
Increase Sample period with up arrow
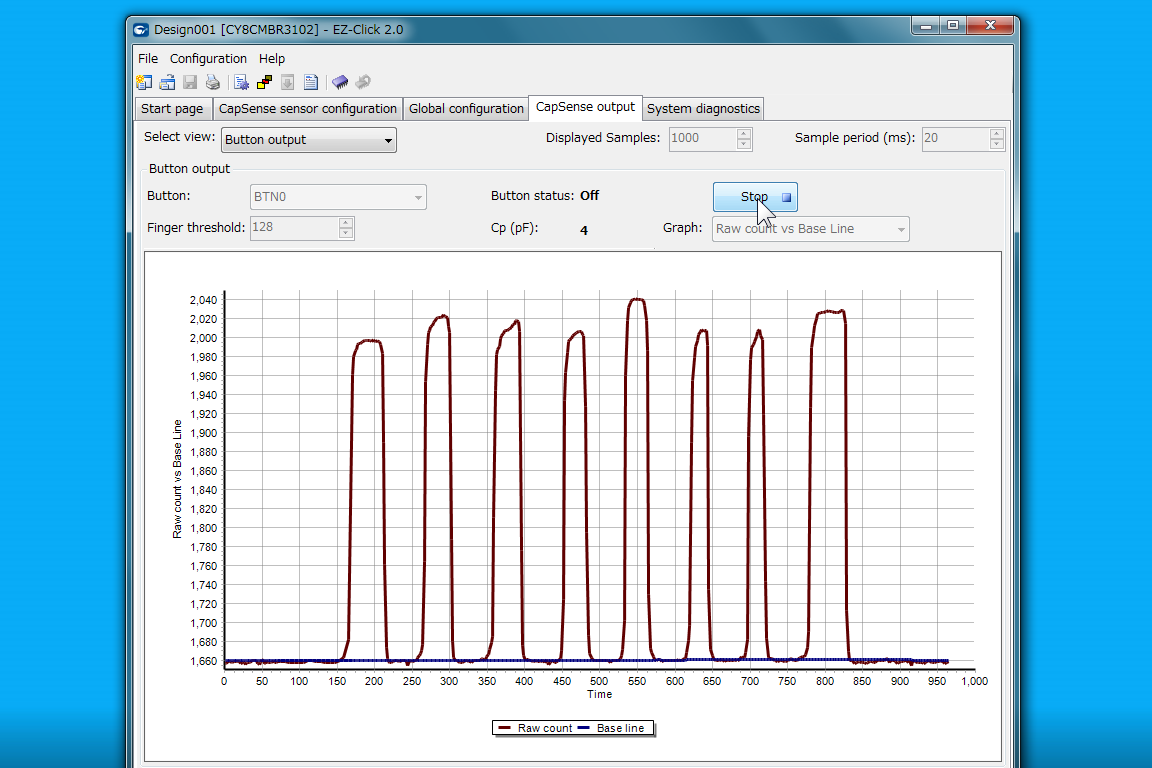997,134
